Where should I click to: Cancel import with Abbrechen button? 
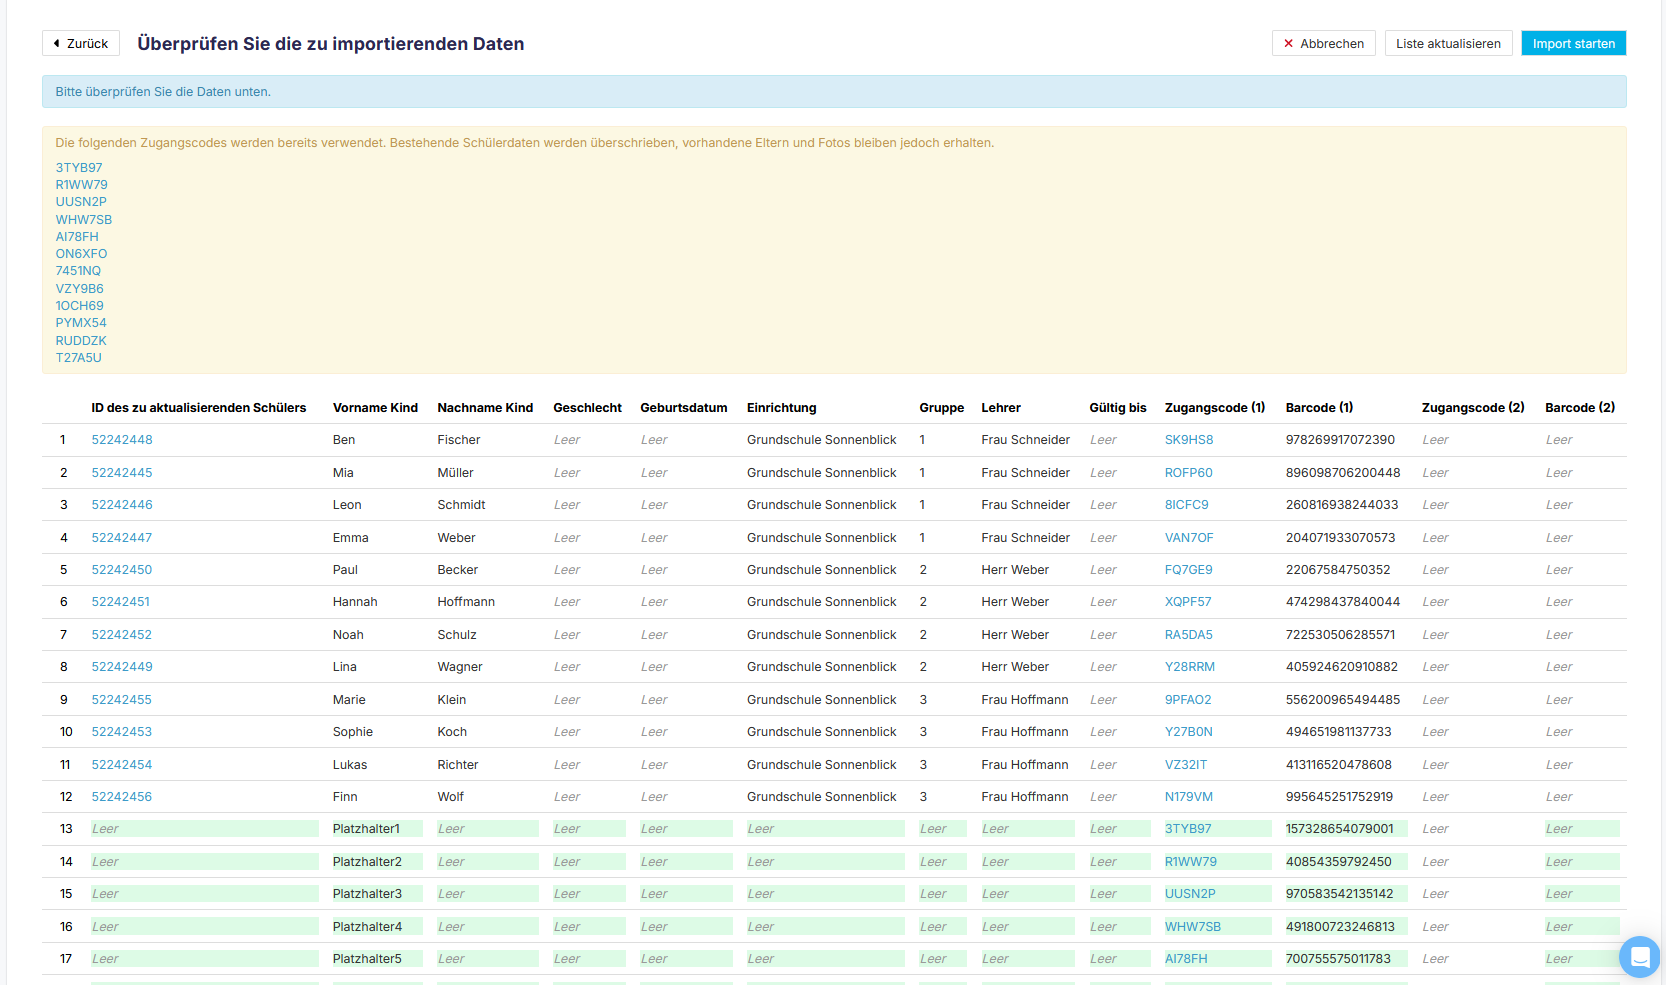point(1323,43)
